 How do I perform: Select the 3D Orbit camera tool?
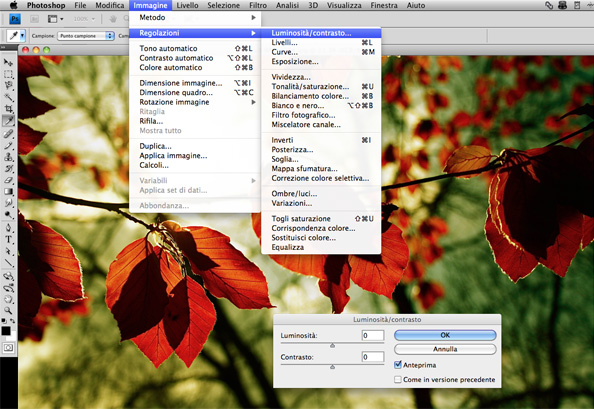8,287
